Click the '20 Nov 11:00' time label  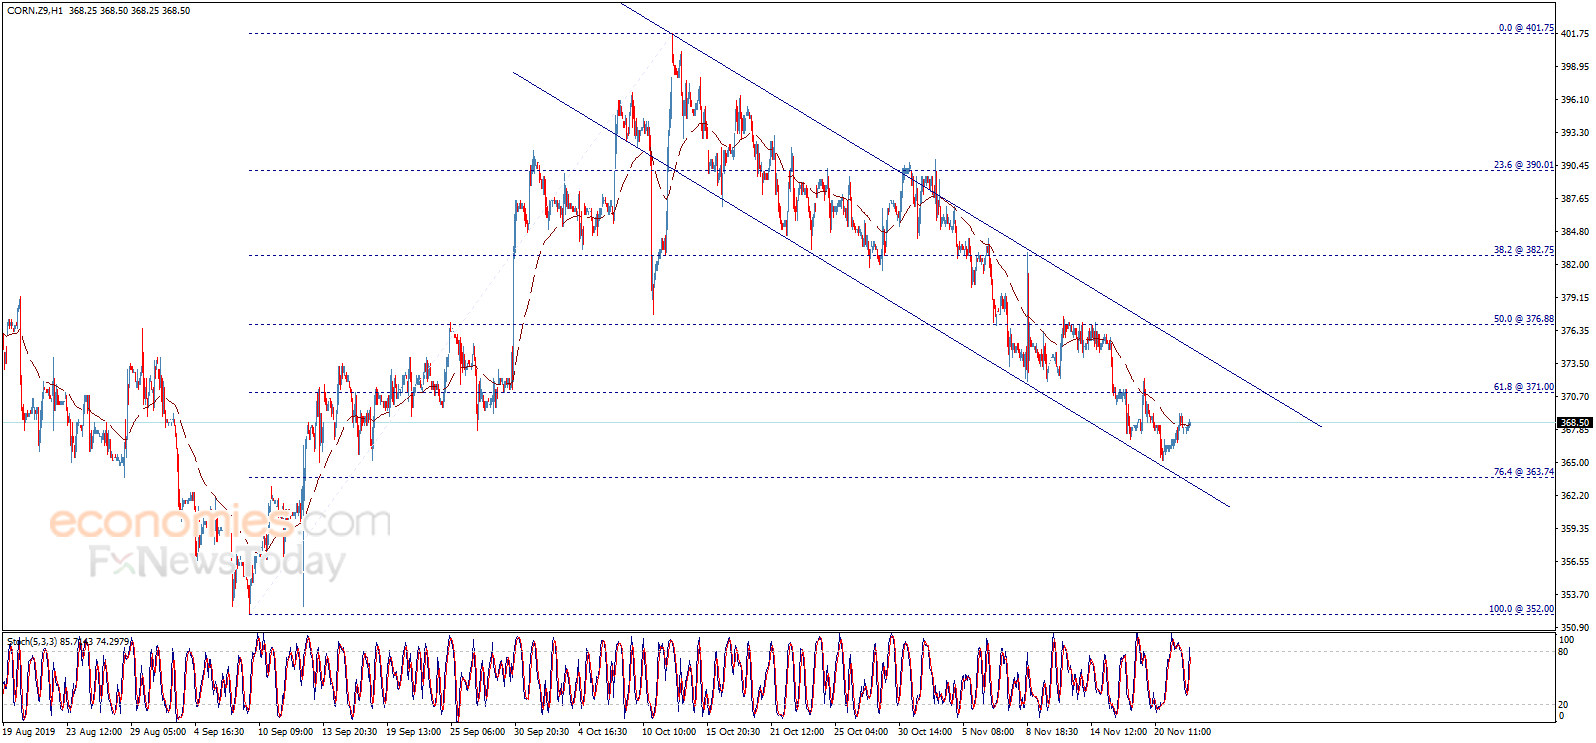point(1182,732)
